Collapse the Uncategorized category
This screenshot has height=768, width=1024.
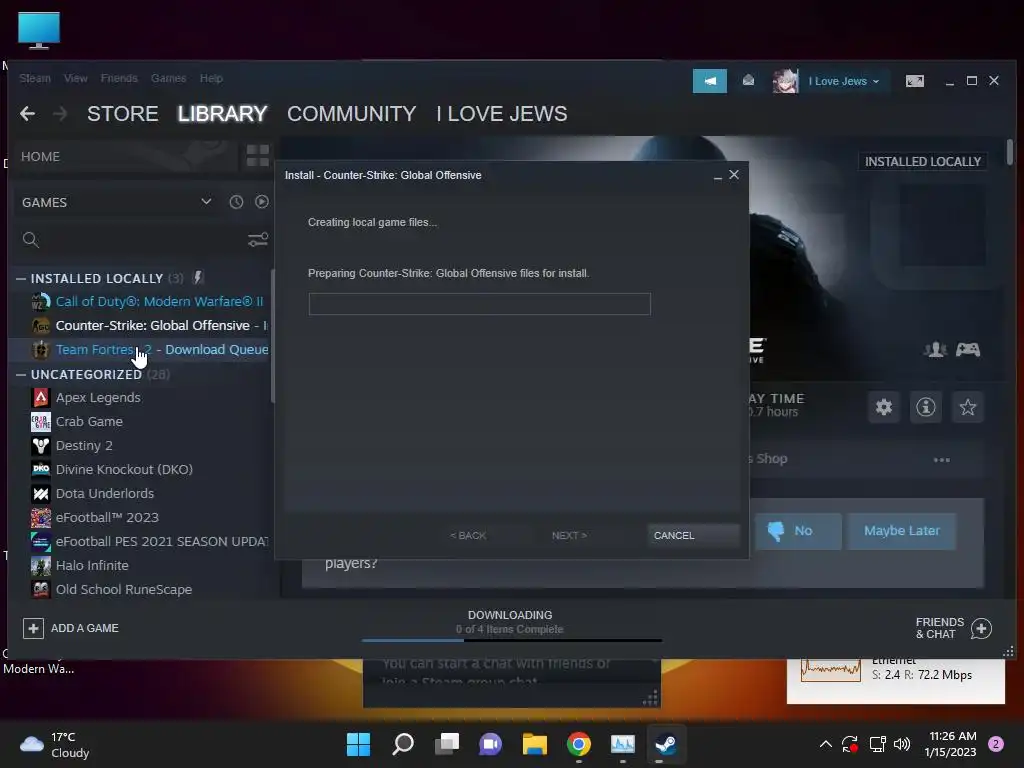tap(21, 374)
